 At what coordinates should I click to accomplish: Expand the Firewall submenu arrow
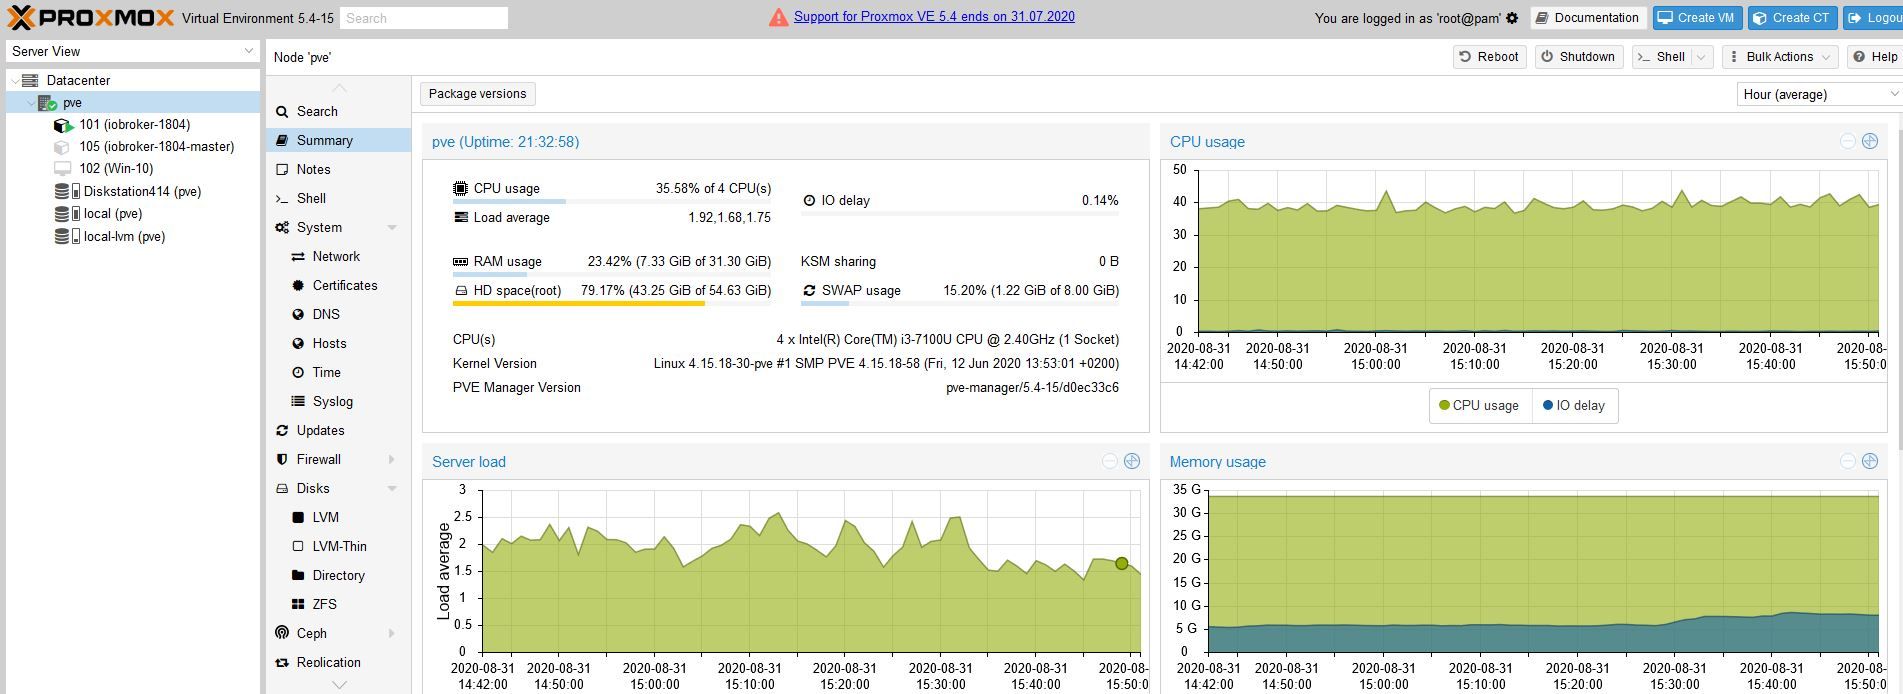(x=392, y=460)
